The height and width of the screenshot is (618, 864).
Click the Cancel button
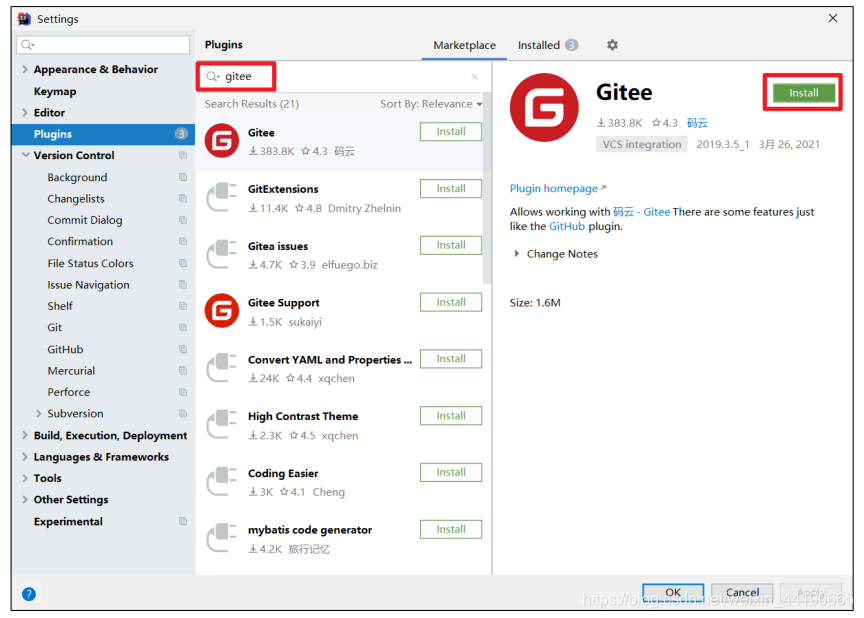[x=742, y=593]
